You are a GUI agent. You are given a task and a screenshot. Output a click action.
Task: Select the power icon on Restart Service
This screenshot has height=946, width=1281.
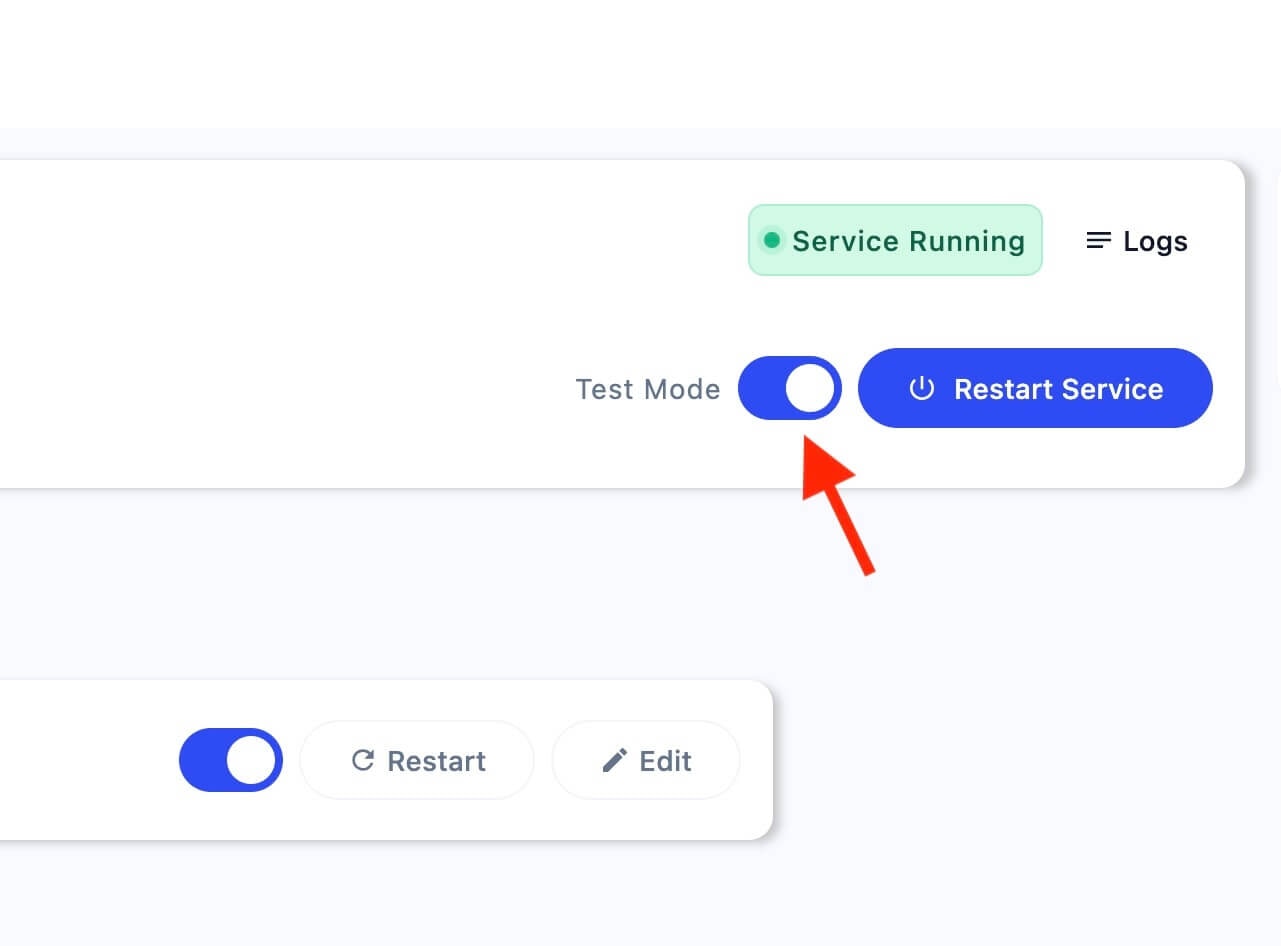tap(921, 389)
